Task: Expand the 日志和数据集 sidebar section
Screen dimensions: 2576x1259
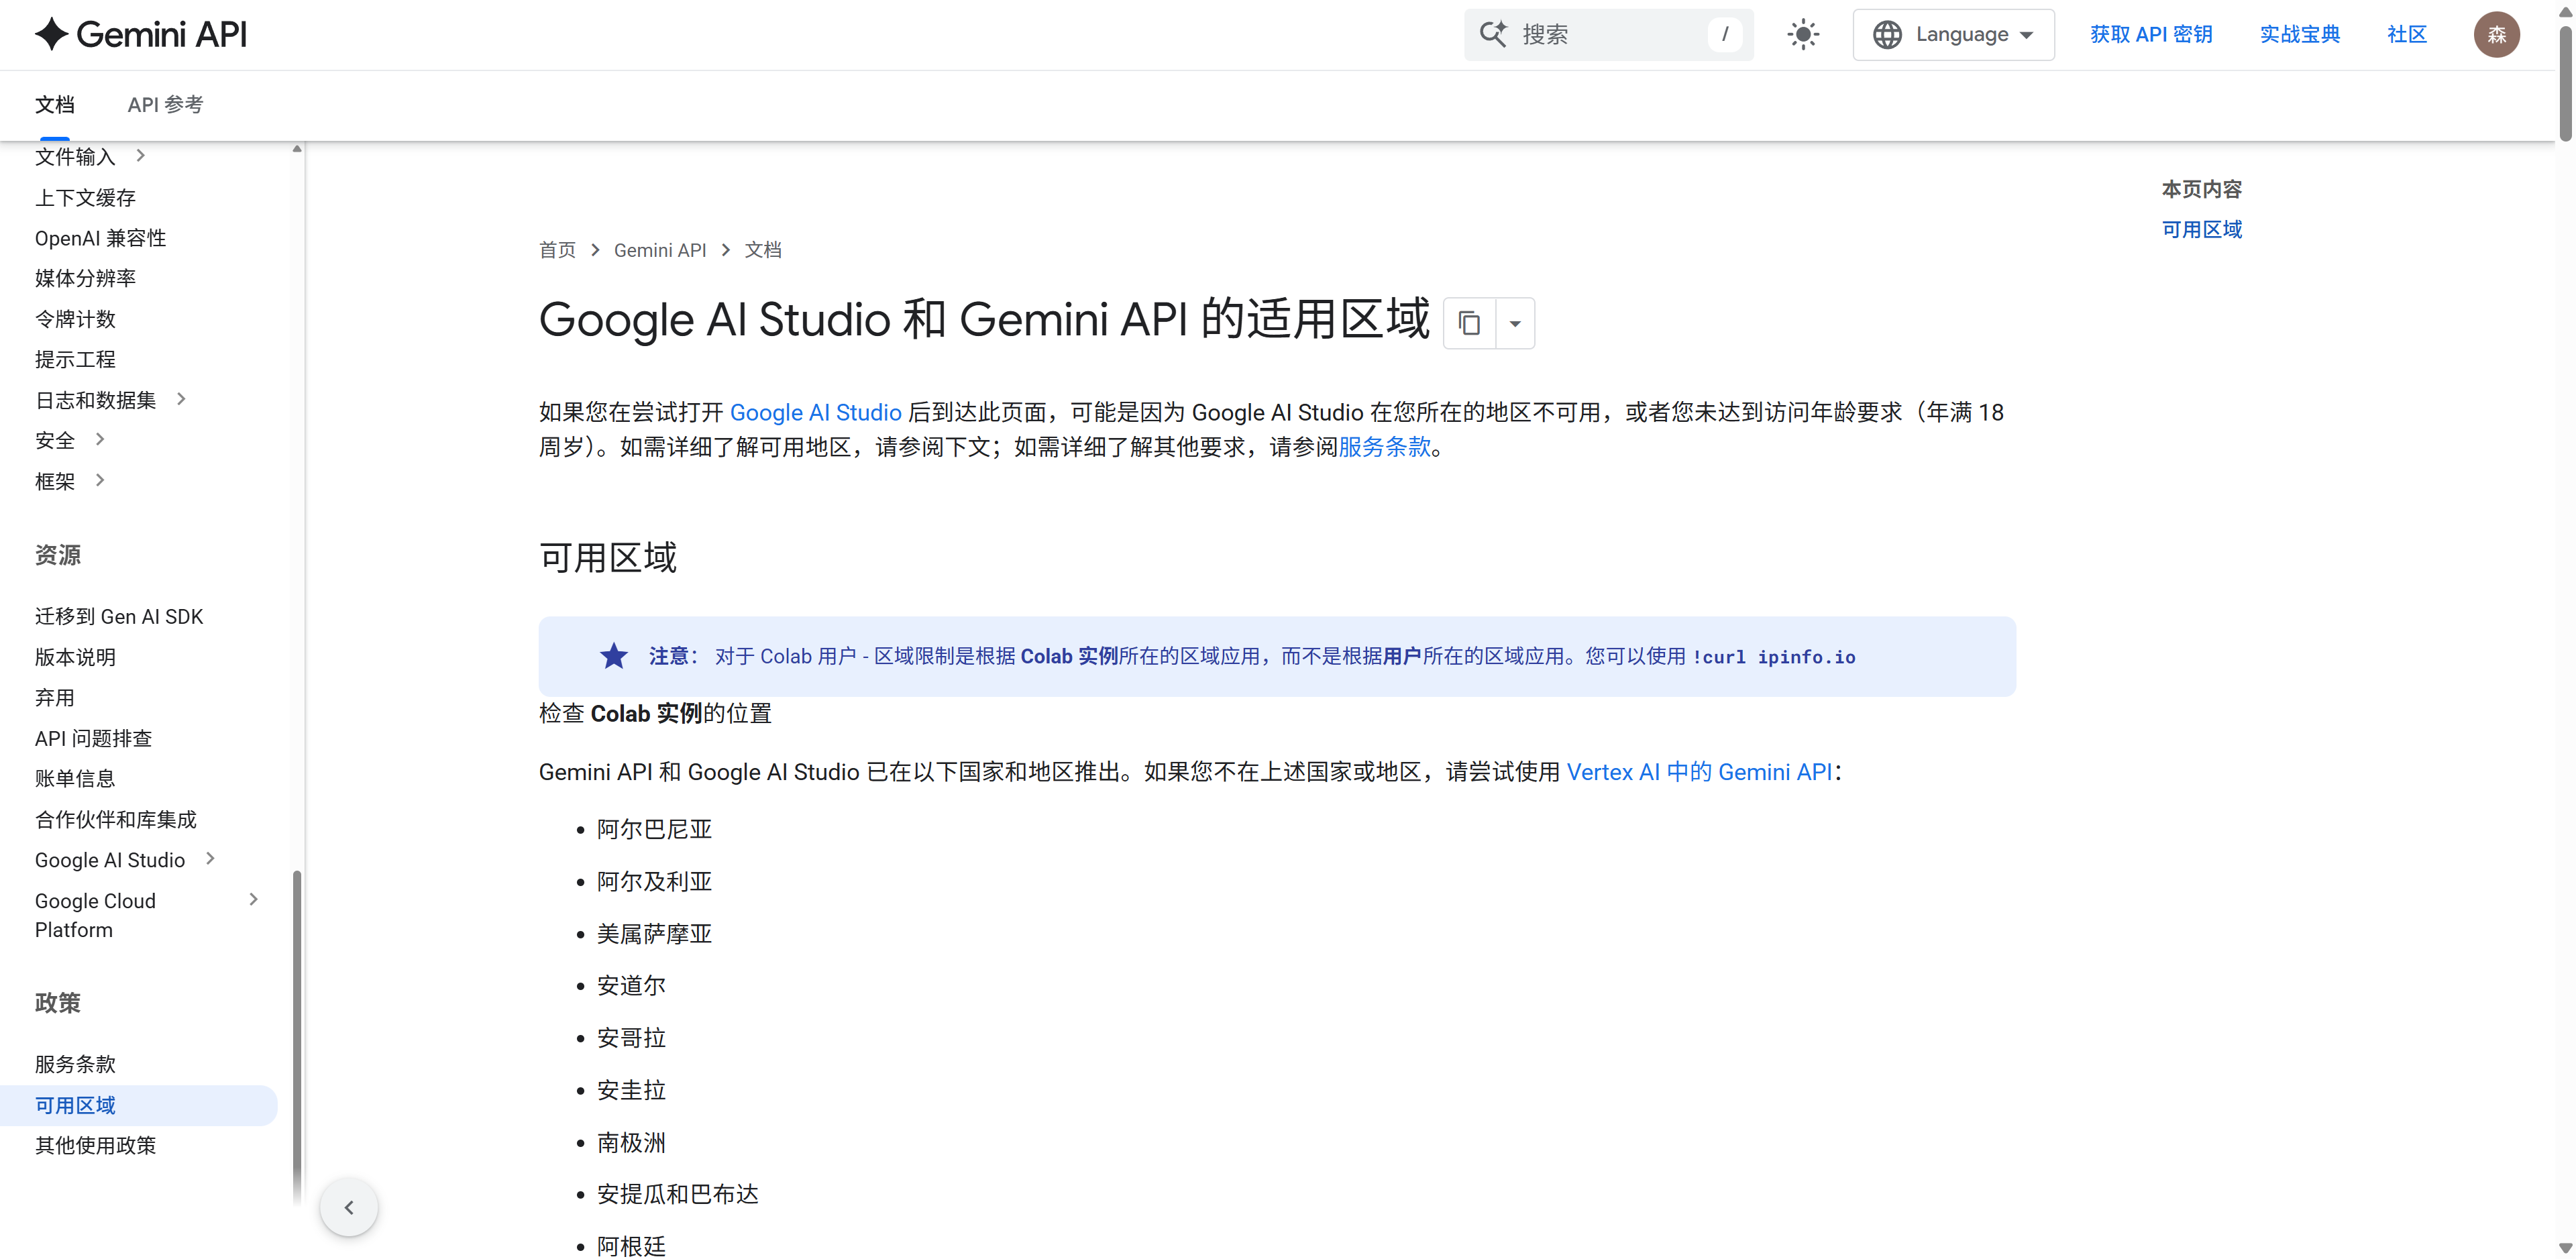Action: pyautogui.click(x=181, y=399)
